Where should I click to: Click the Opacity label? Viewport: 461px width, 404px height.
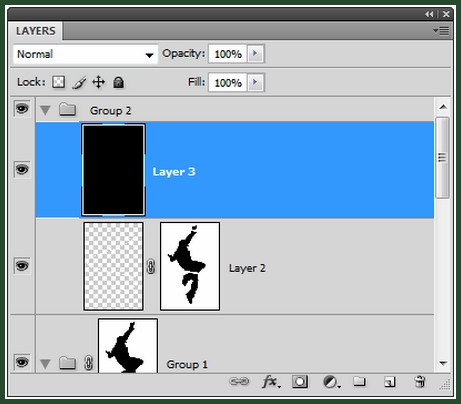(x=183, y=53)
